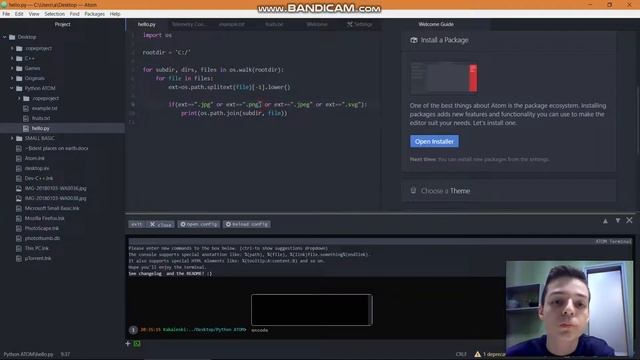The height and width of the screenshot is (360, 640).
Task: Expand the Originals folder
Action: click(12, 78)
